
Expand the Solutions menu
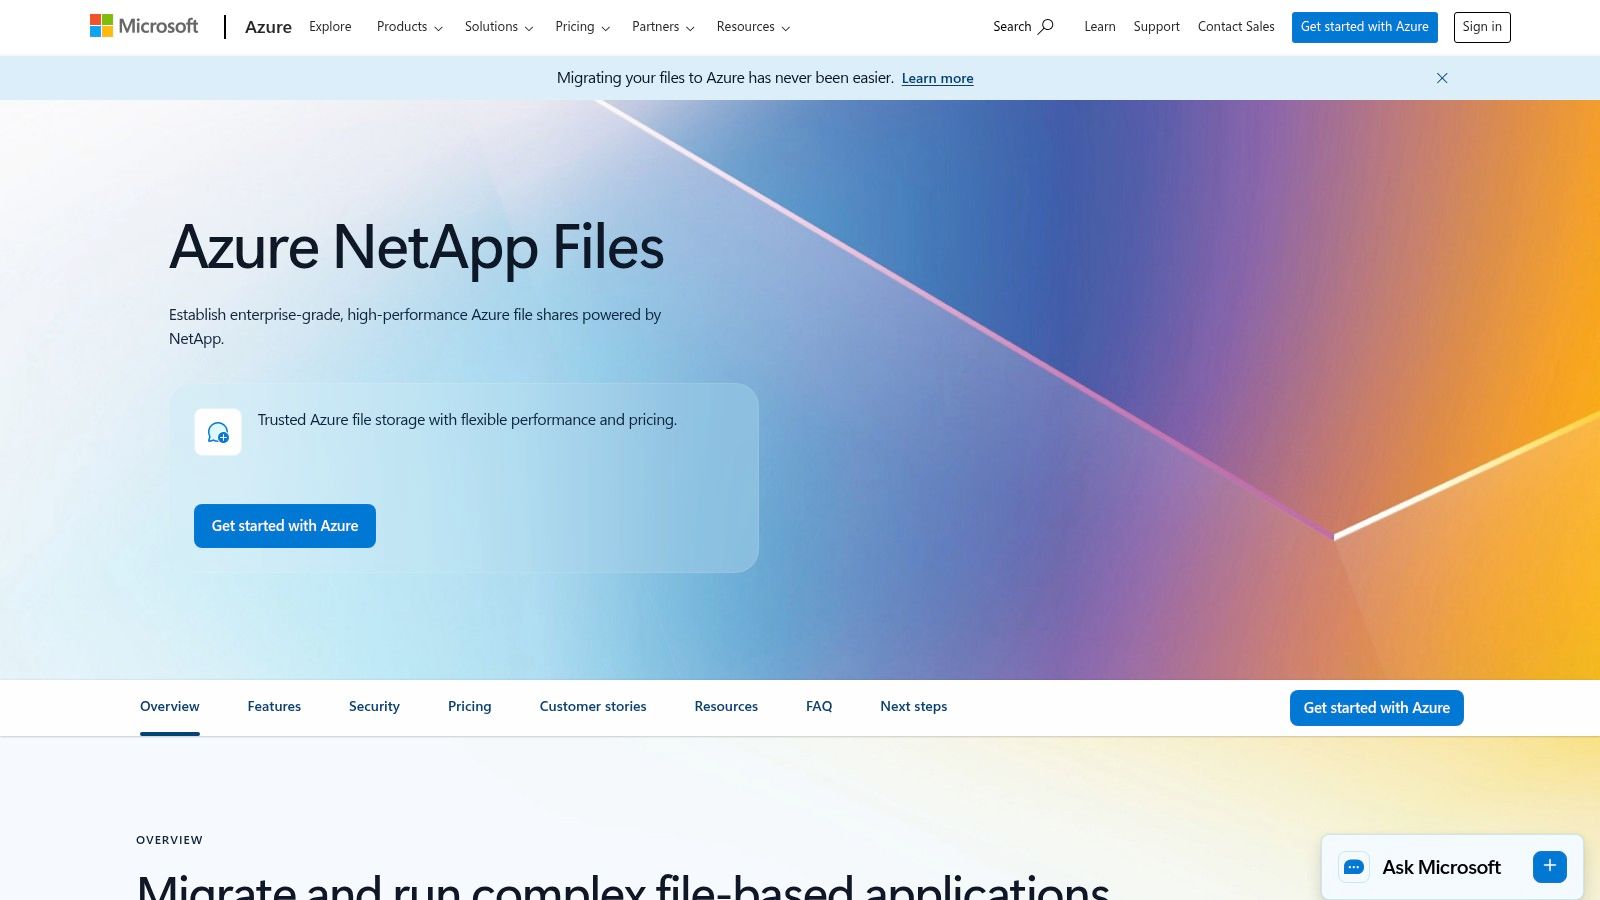click(x=498, y=27)
